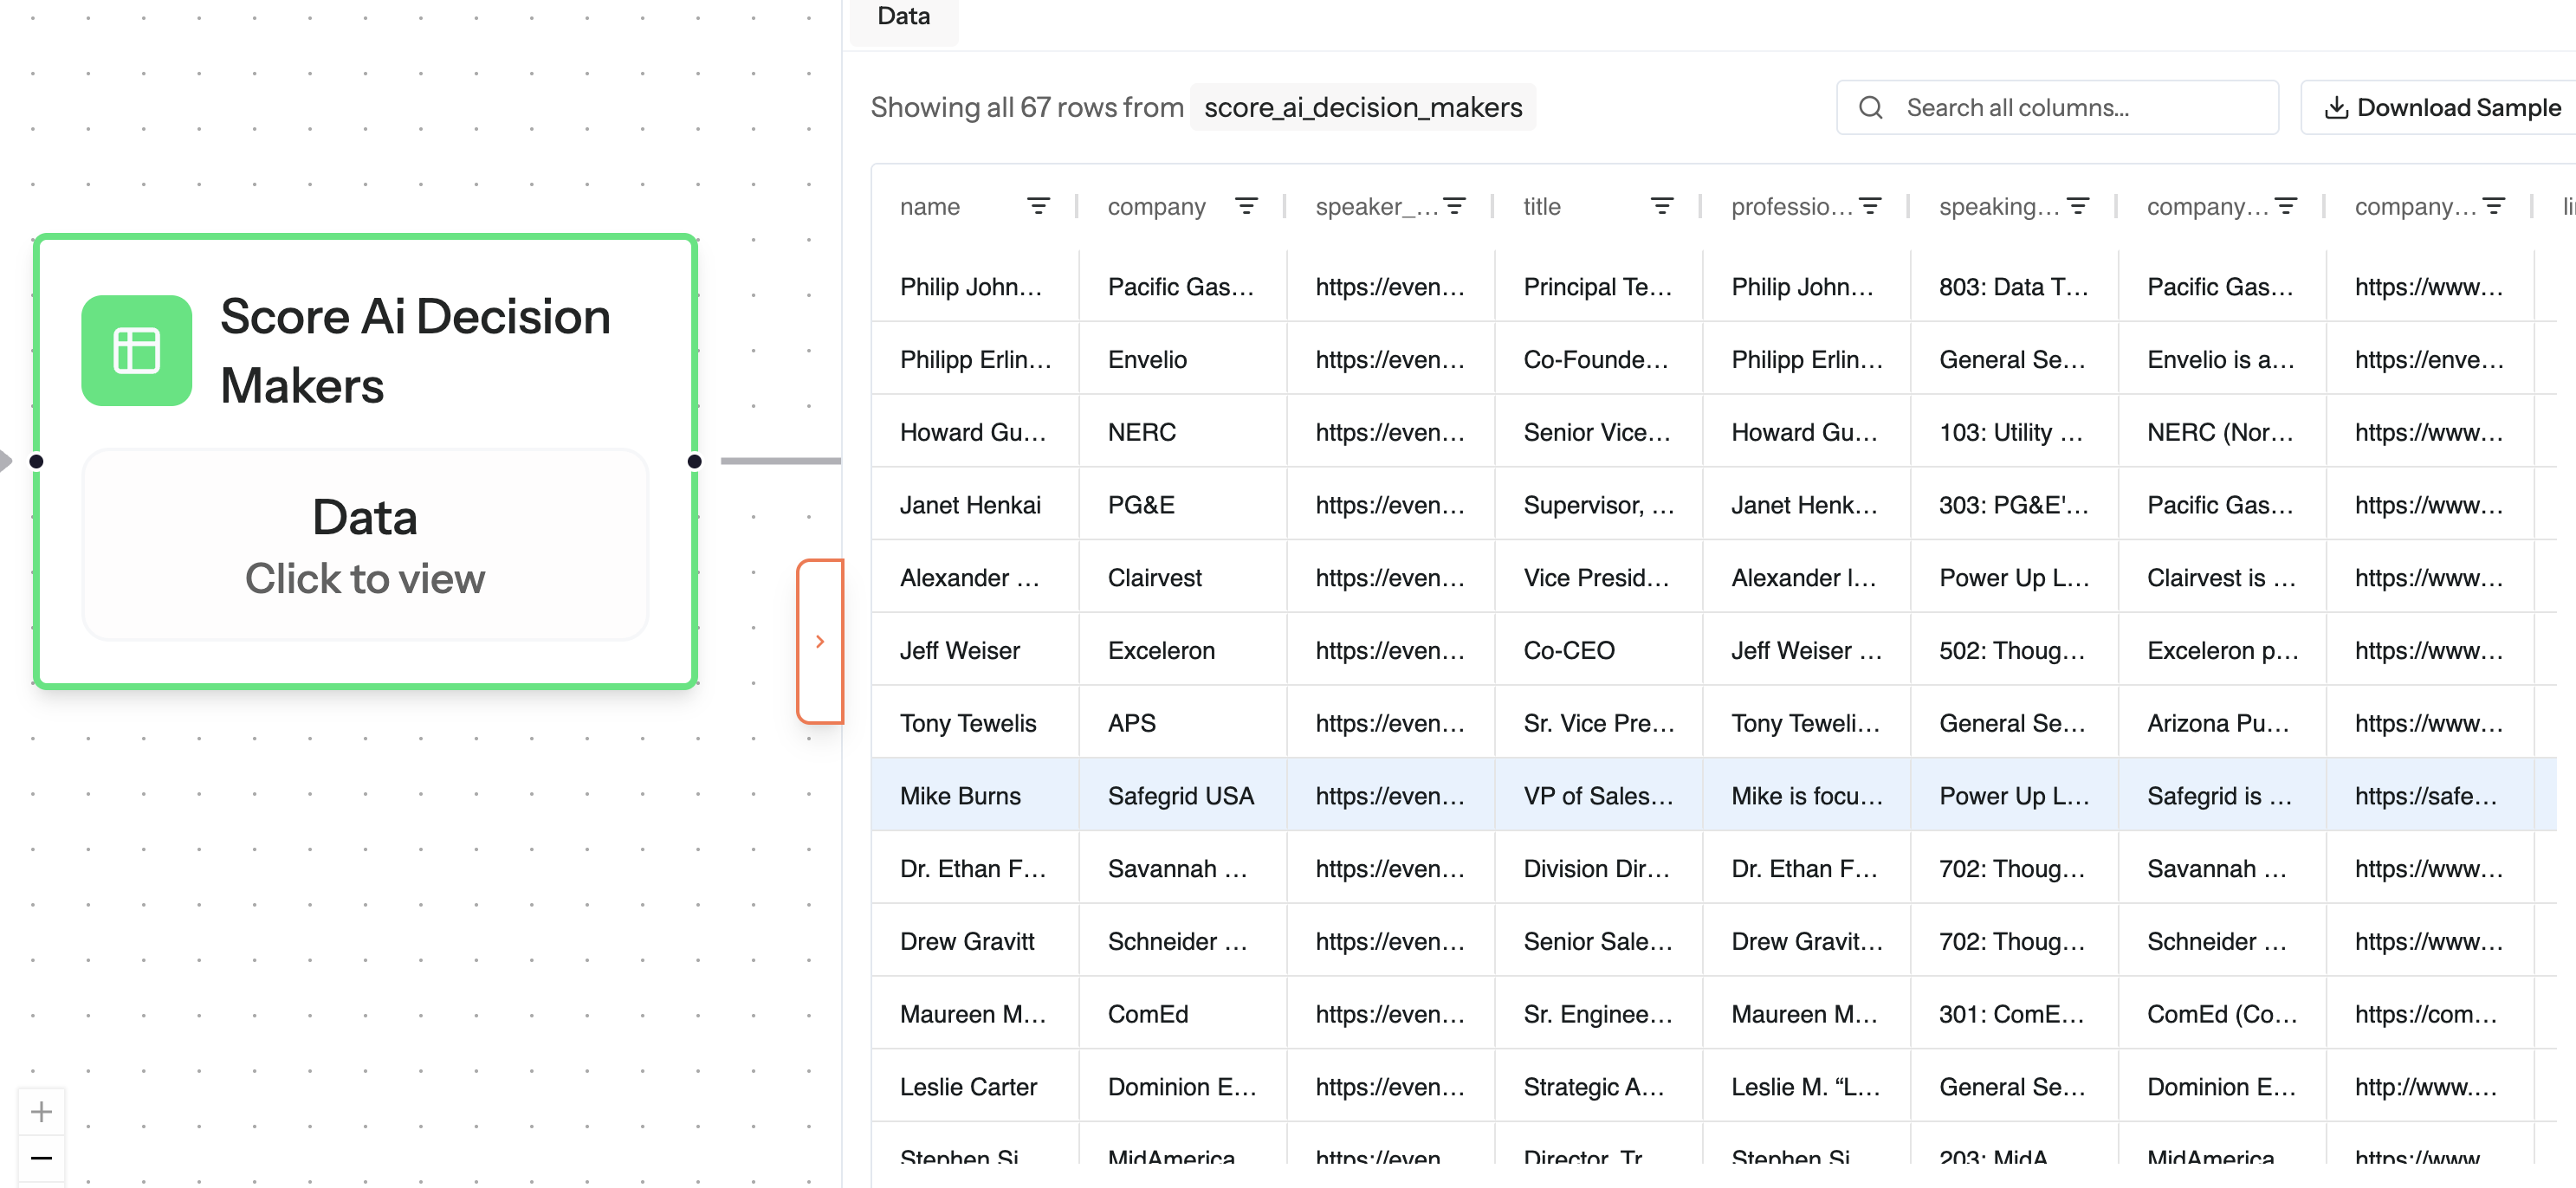Click the https://safe… company URL cell
2576x1188 pixels.
point(2431,796)
